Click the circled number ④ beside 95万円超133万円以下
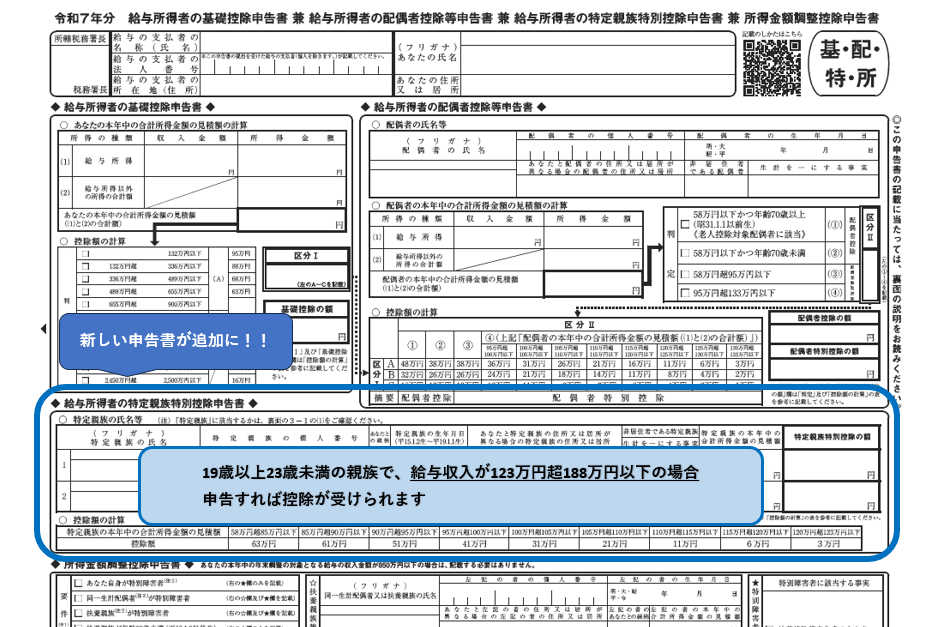939x627 pixels. click(834, 292)
